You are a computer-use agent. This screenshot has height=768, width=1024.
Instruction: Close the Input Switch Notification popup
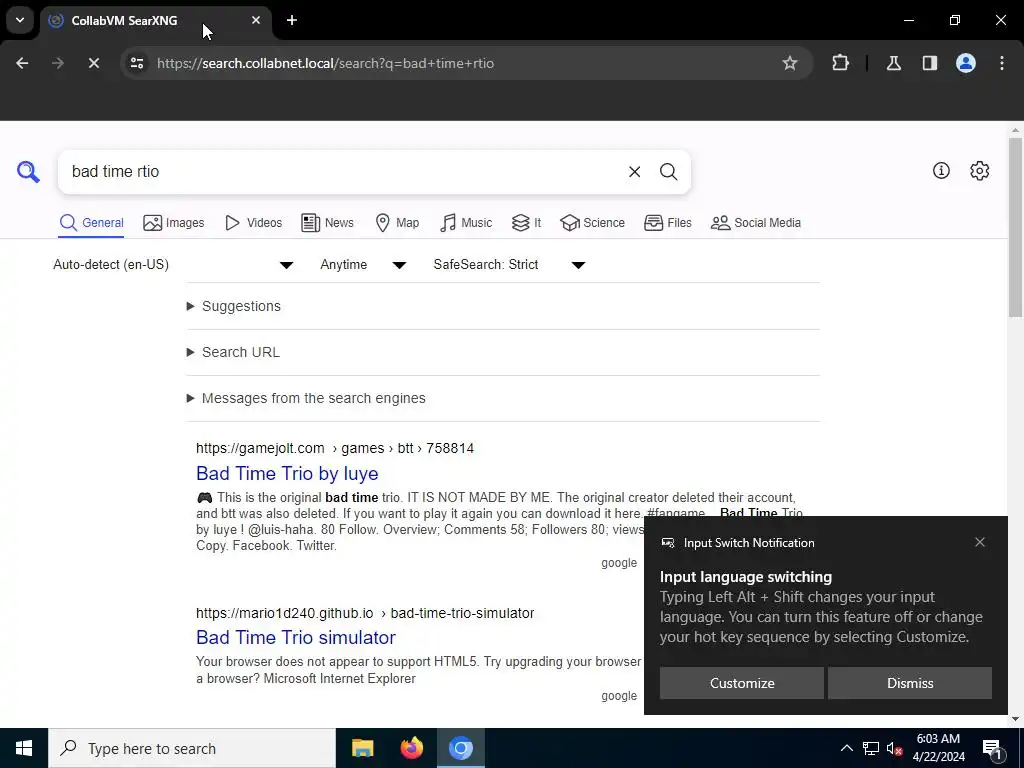[x=980, y=542]
